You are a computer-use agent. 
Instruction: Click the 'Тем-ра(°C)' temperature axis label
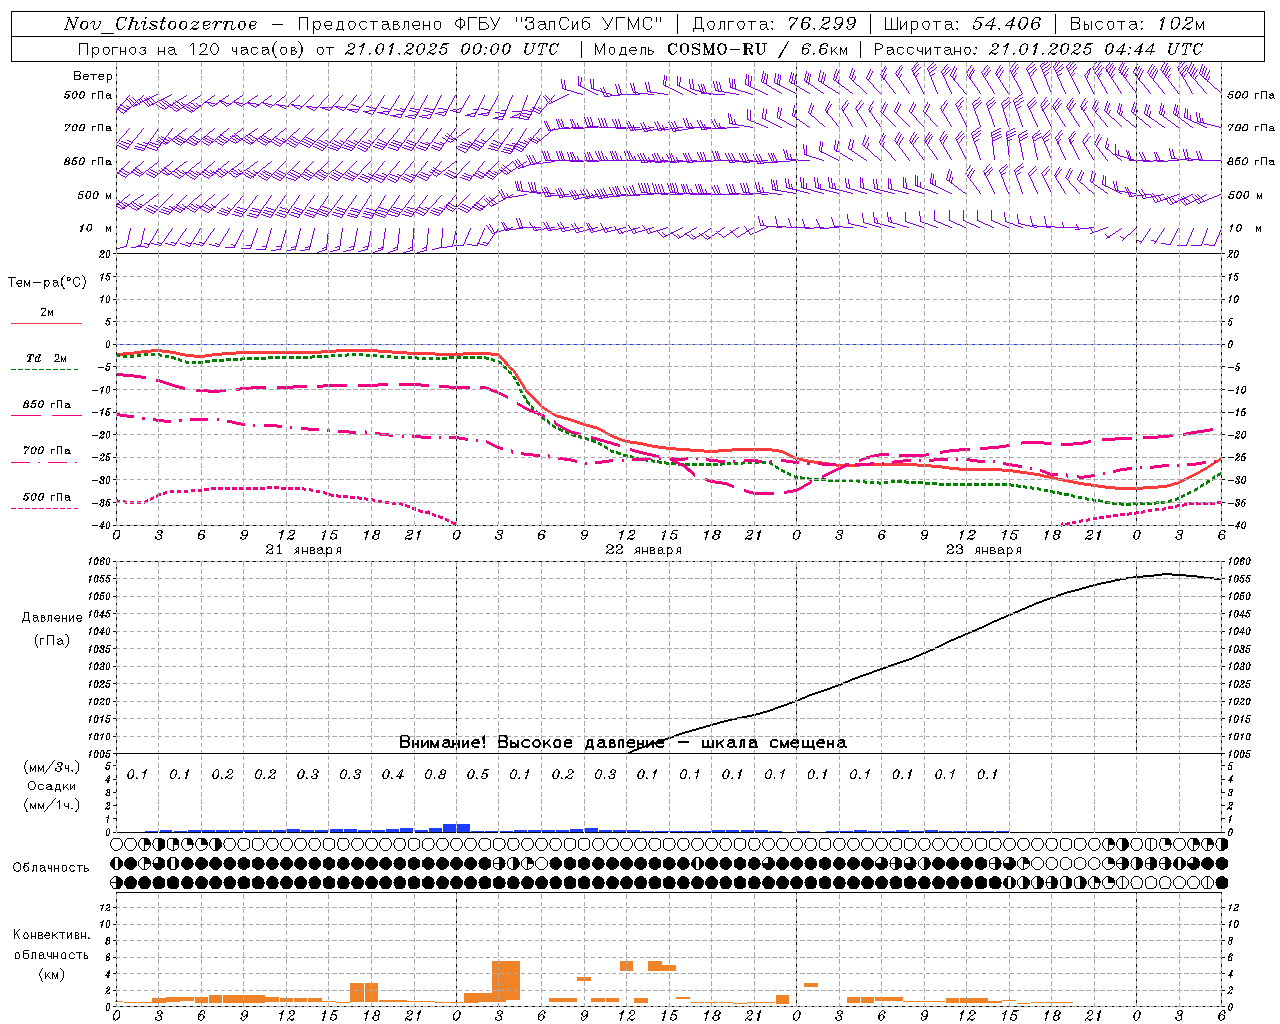(47, 283)
